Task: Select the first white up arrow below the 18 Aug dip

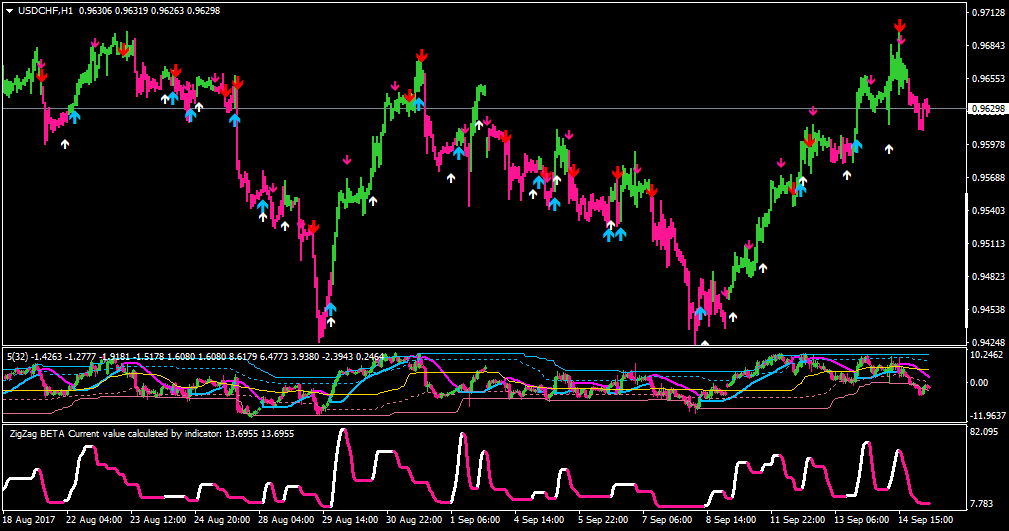Action: pyautogui.click(x=64, y=144)
